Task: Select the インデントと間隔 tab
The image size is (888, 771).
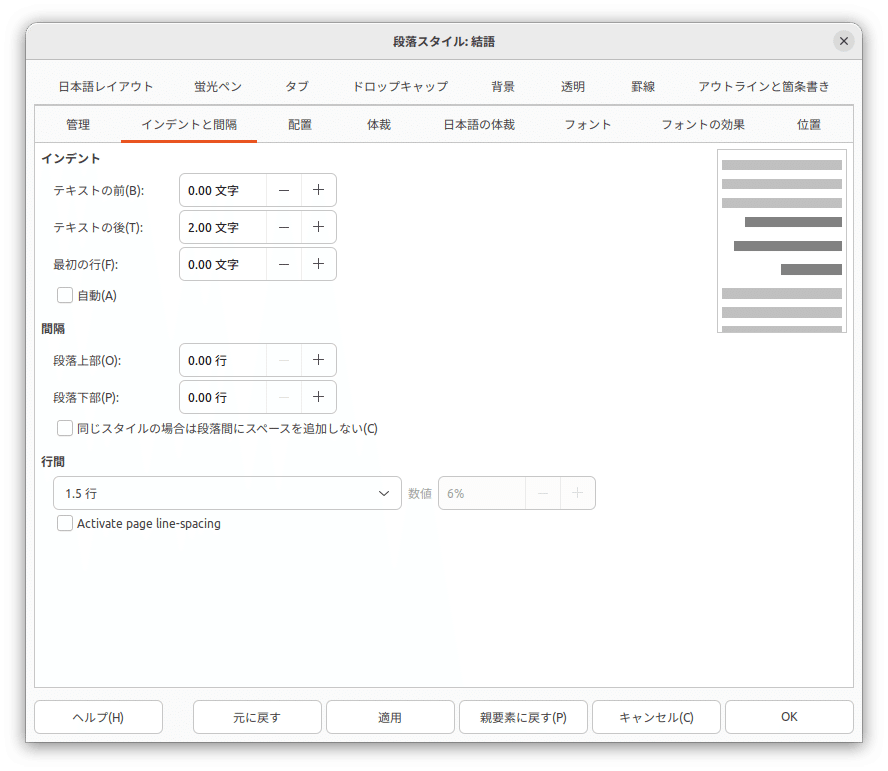Action: [x=189, y=125]
